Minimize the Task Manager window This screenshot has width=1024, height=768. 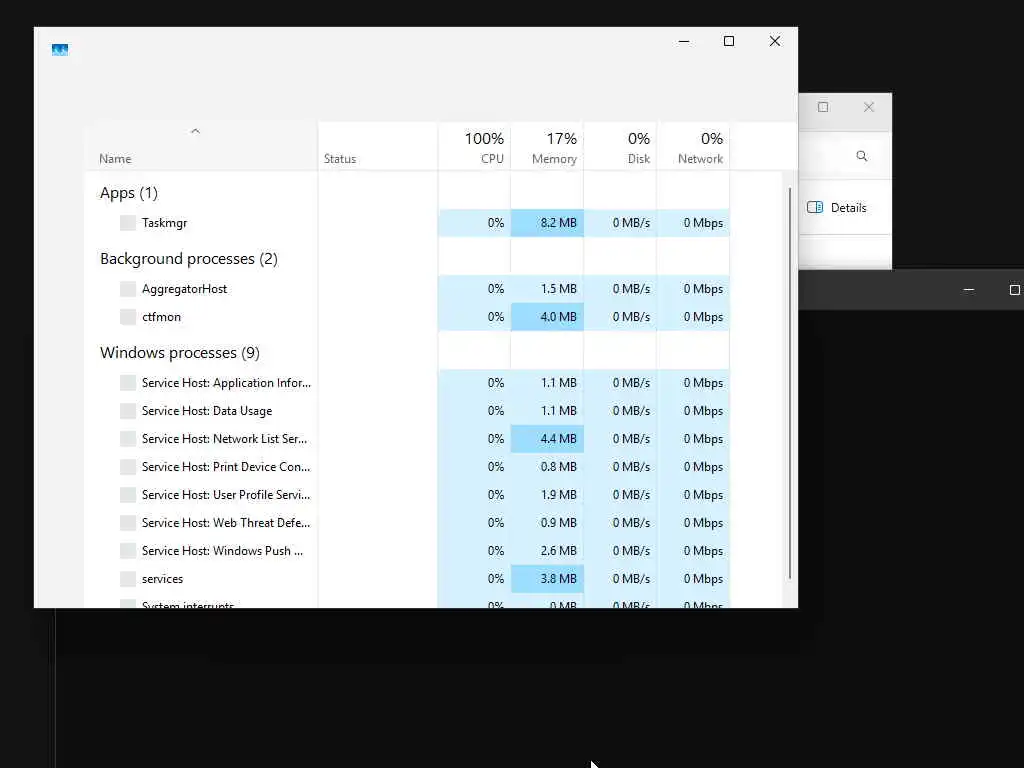click(x=684, y=41)
